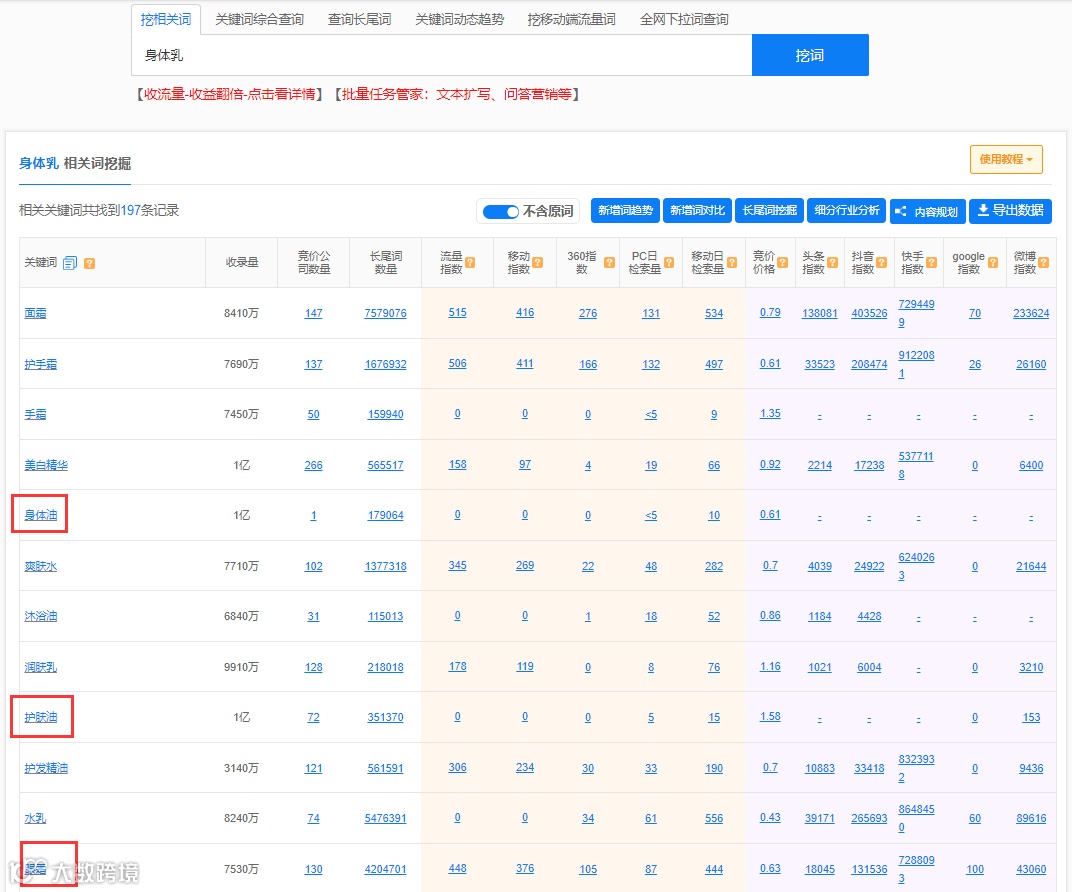This screenshot has height=892, width=1072.
Task: Click 沐浴油 mobile daily searches 52
Action: [714, 617]
